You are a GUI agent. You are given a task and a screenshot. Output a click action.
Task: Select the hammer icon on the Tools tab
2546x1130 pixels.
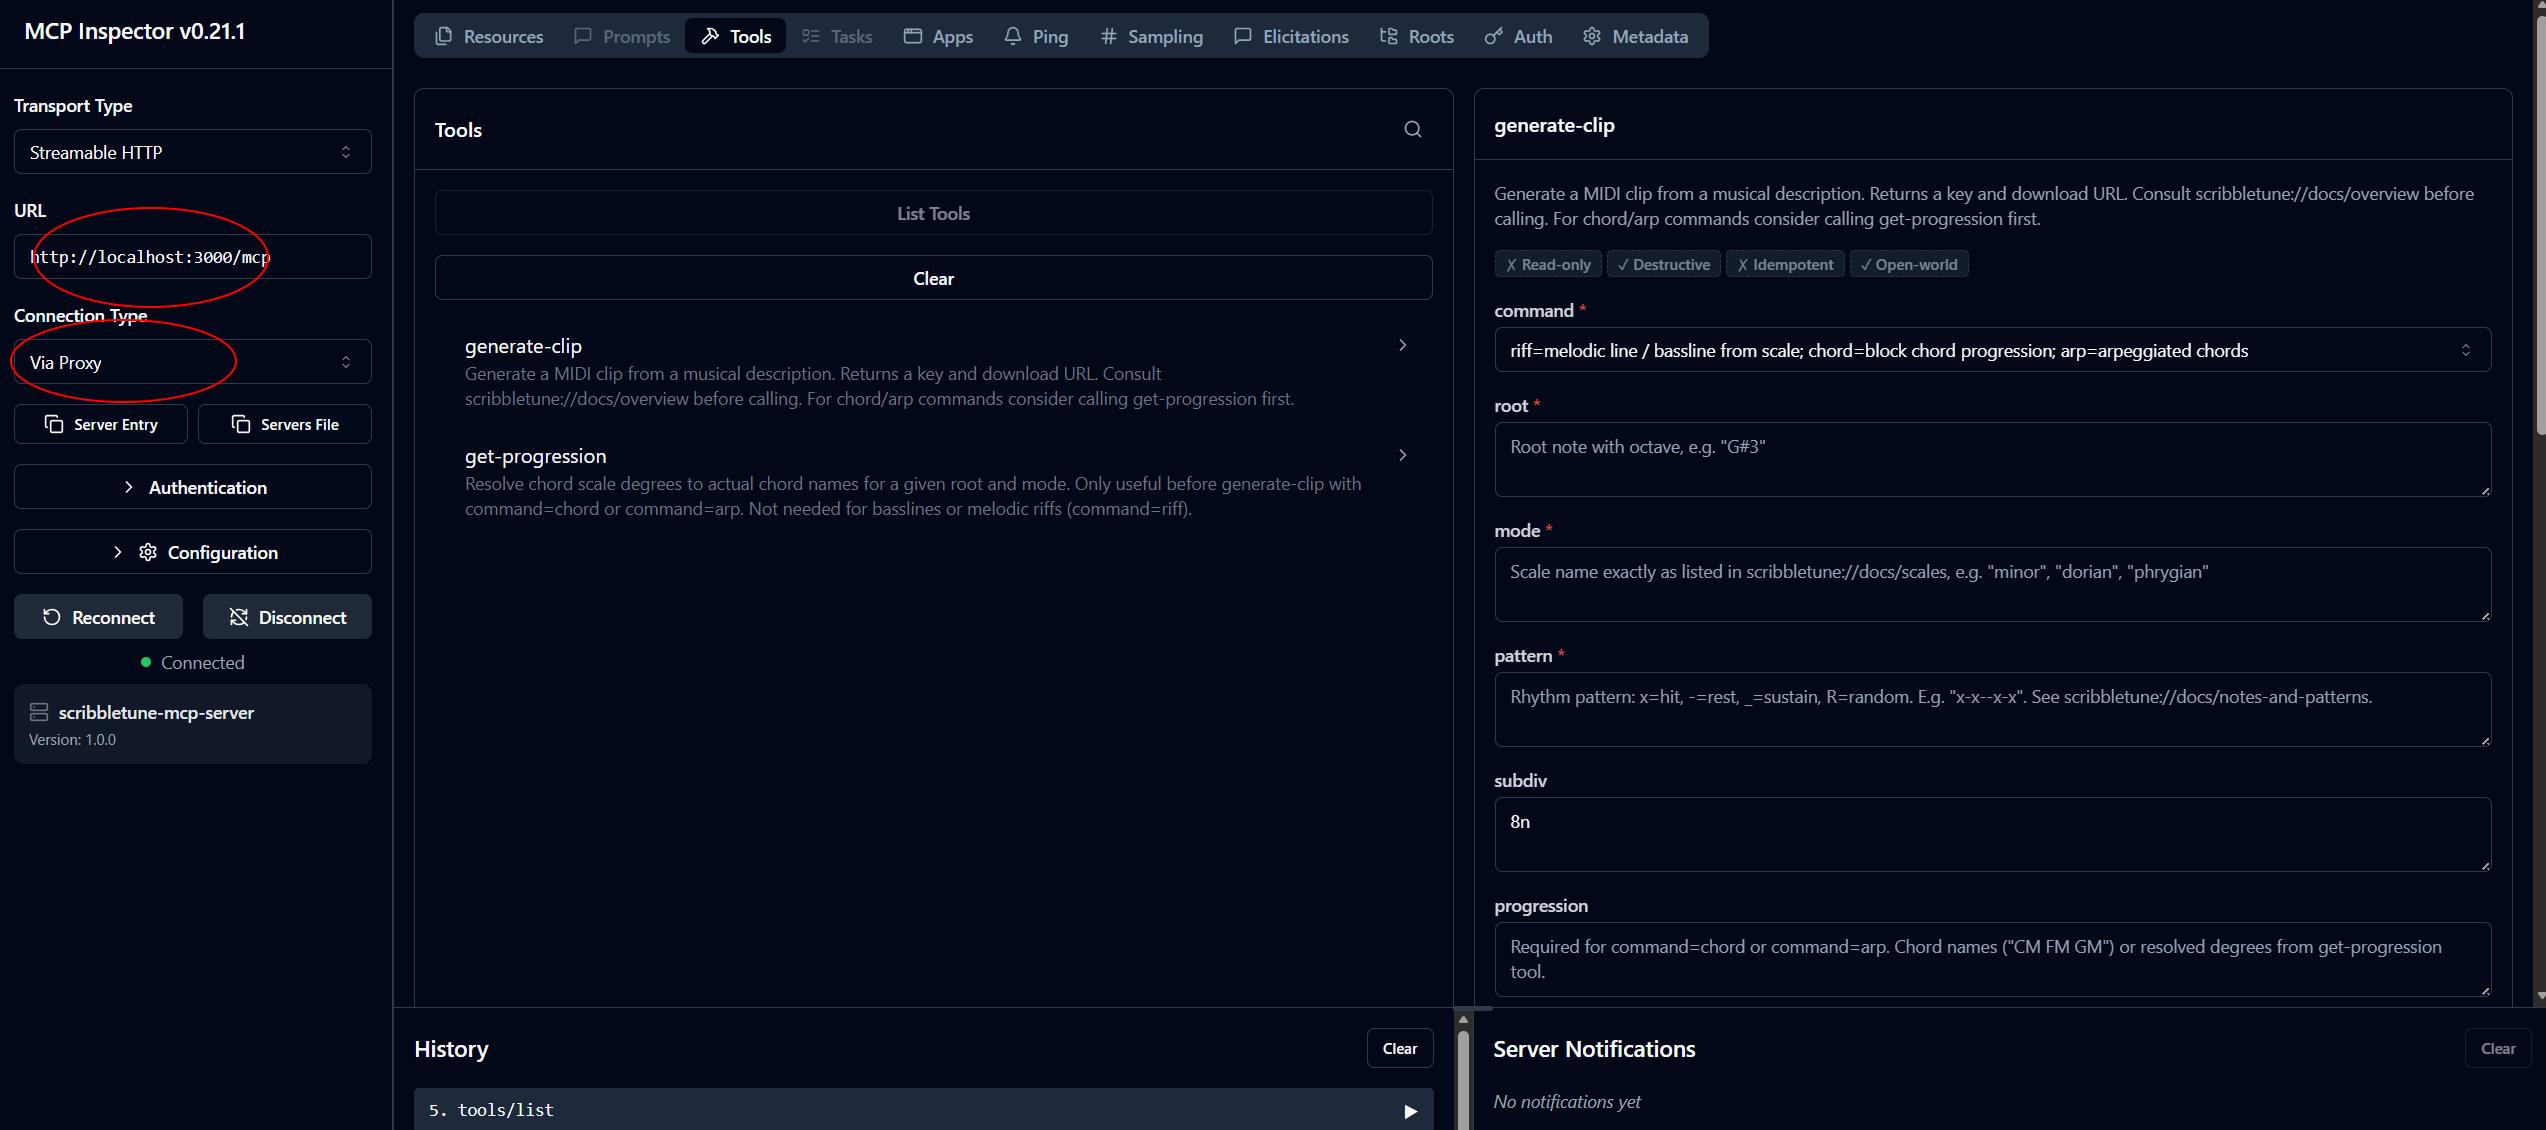click(709, 35)
